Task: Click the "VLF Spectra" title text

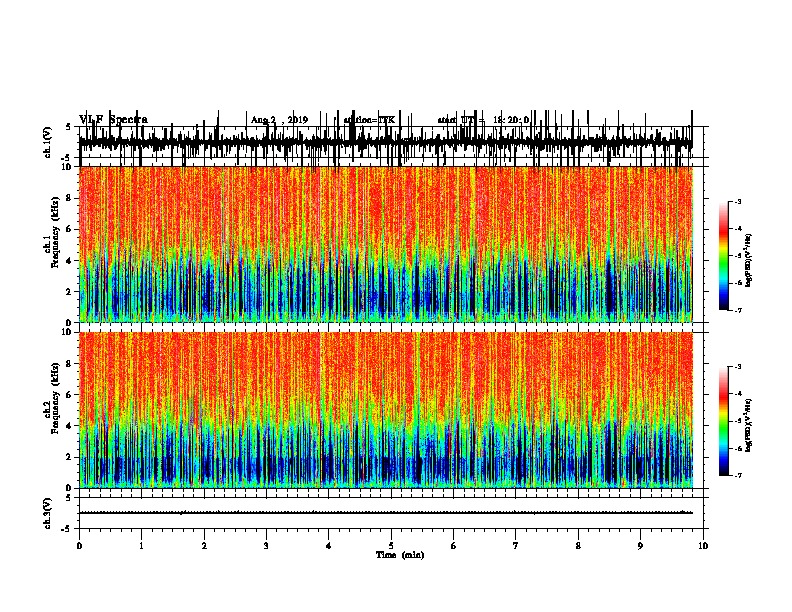Action: (113, 120)
